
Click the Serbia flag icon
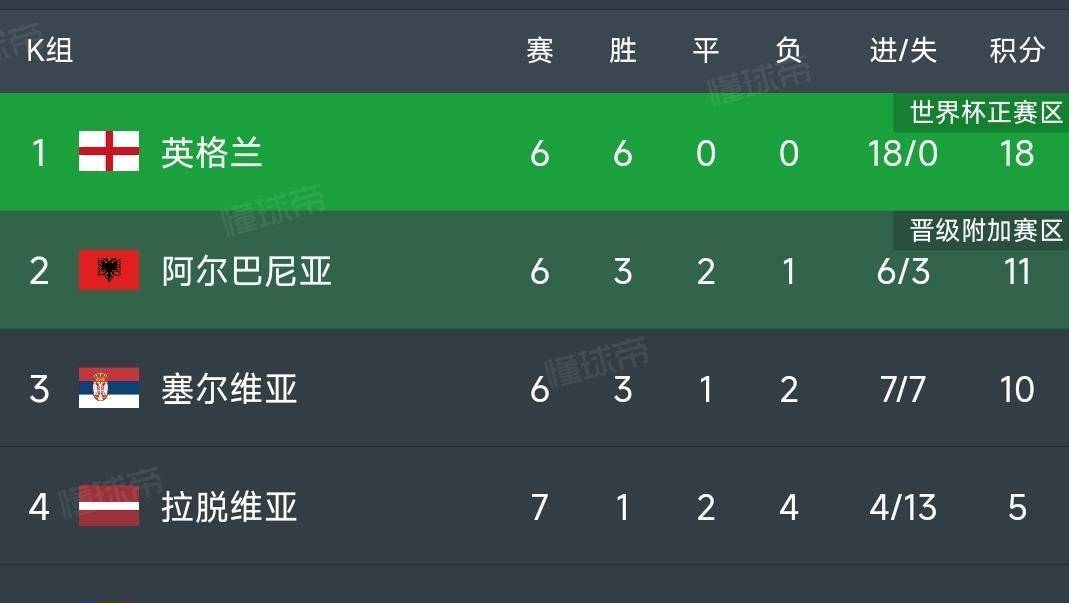109,389
